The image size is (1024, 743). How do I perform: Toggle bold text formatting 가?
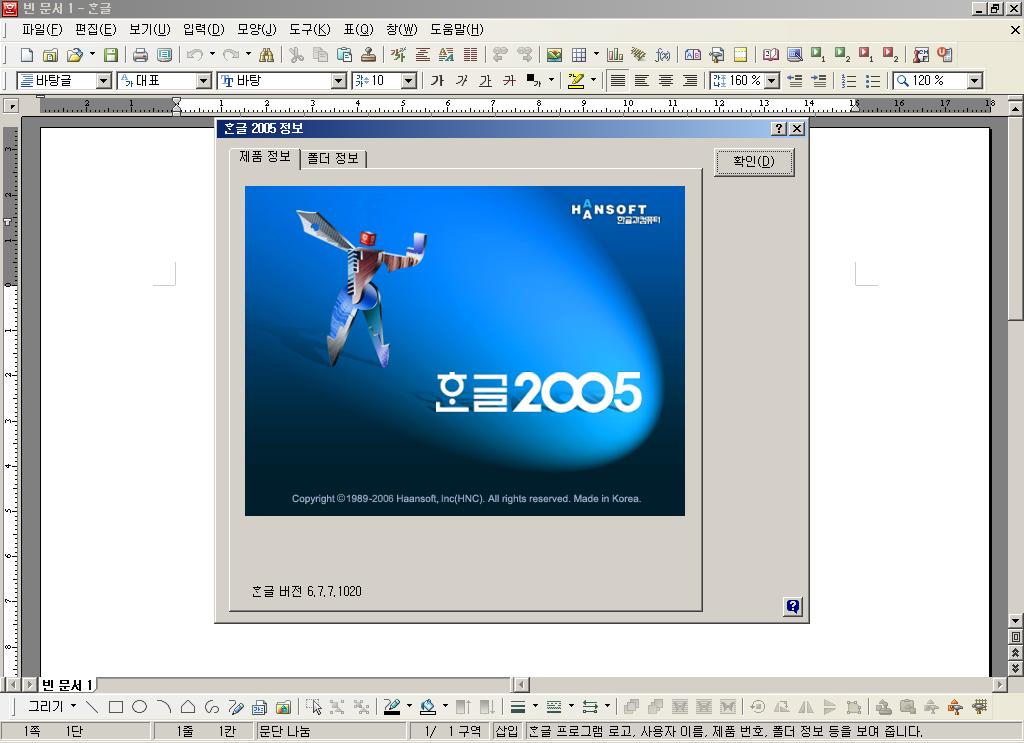437,81
